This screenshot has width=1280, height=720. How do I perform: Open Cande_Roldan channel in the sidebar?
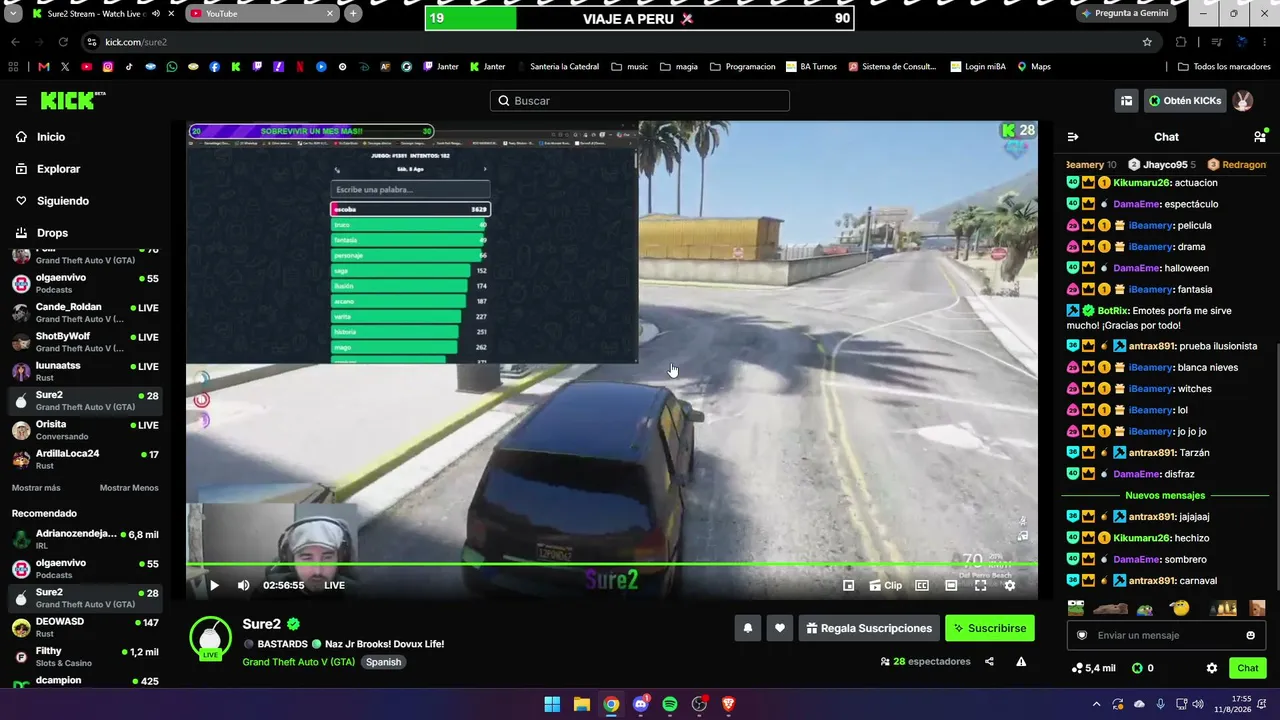(x=85, y=312)
